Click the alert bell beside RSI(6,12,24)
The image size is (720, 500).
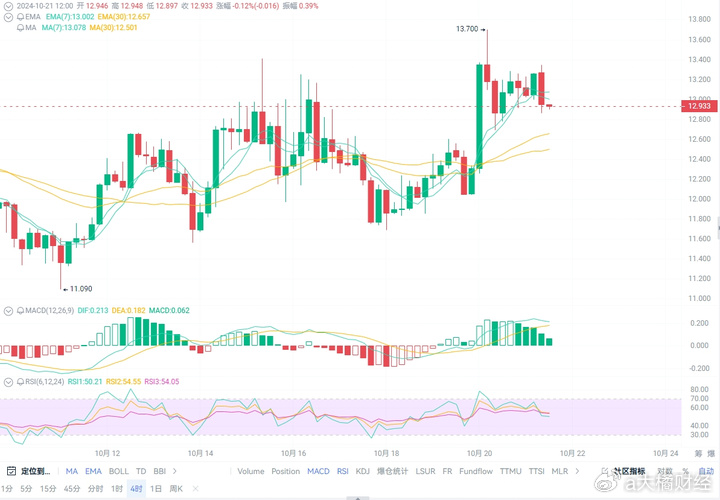click(x=22, y=382)
